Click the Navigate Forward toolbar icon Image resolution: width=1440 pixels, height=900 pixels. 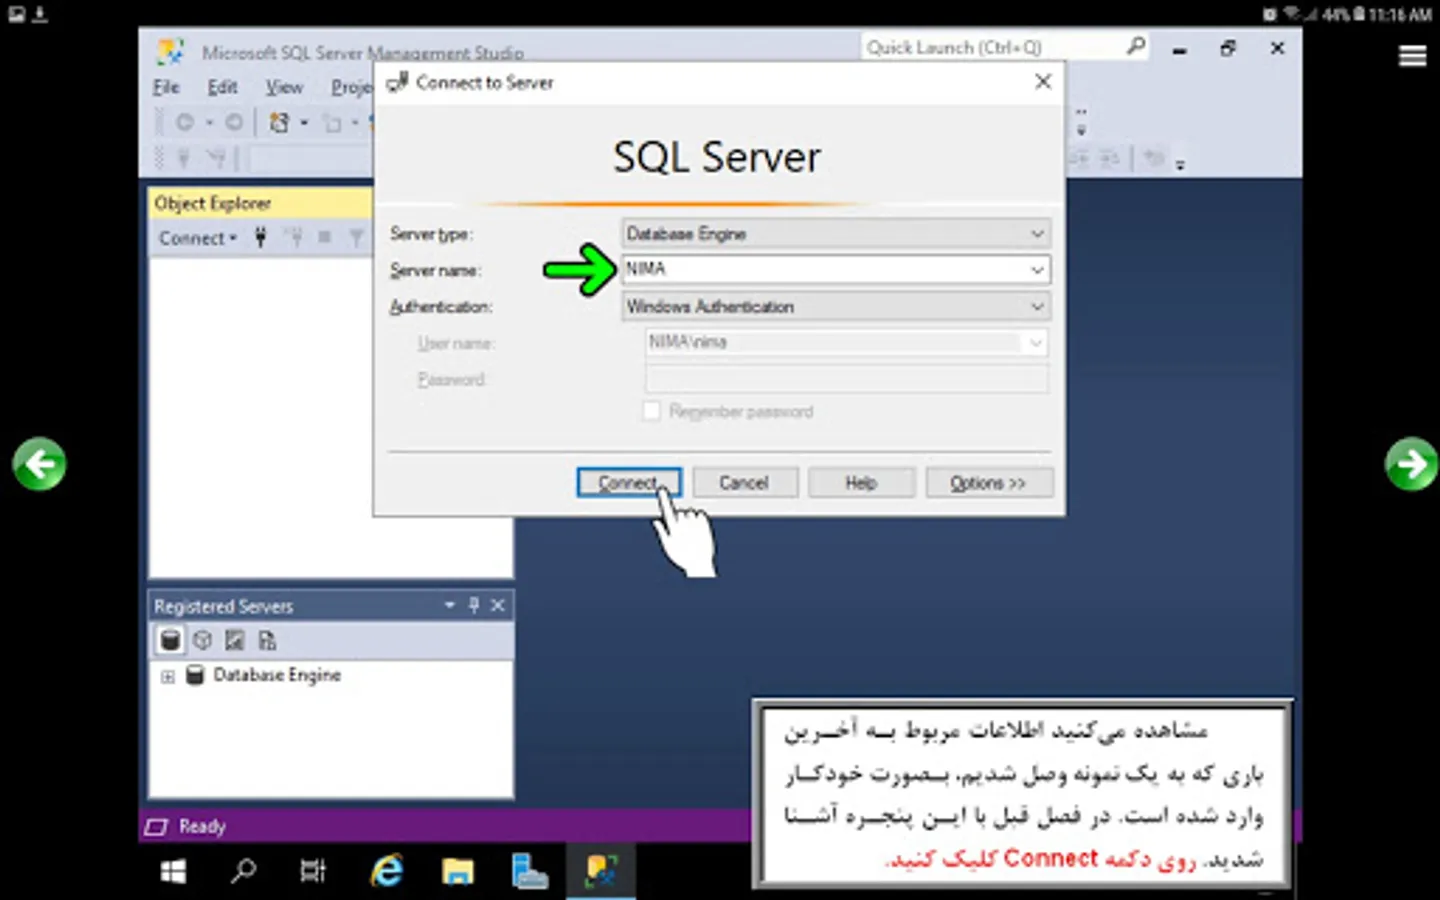(233, 122)
